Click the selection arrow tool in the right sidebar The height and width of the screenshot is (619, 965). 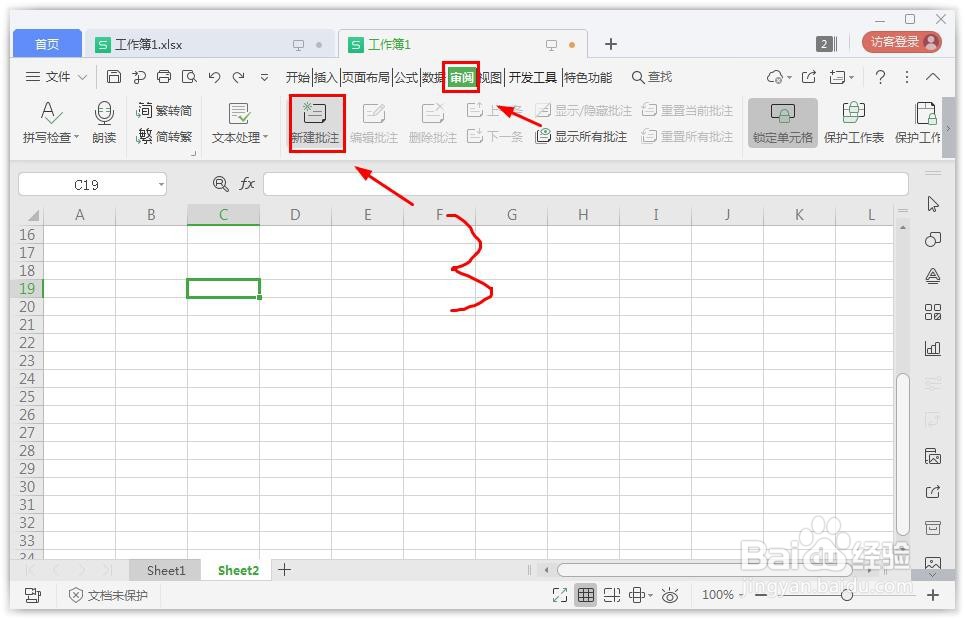click(933, 204)
